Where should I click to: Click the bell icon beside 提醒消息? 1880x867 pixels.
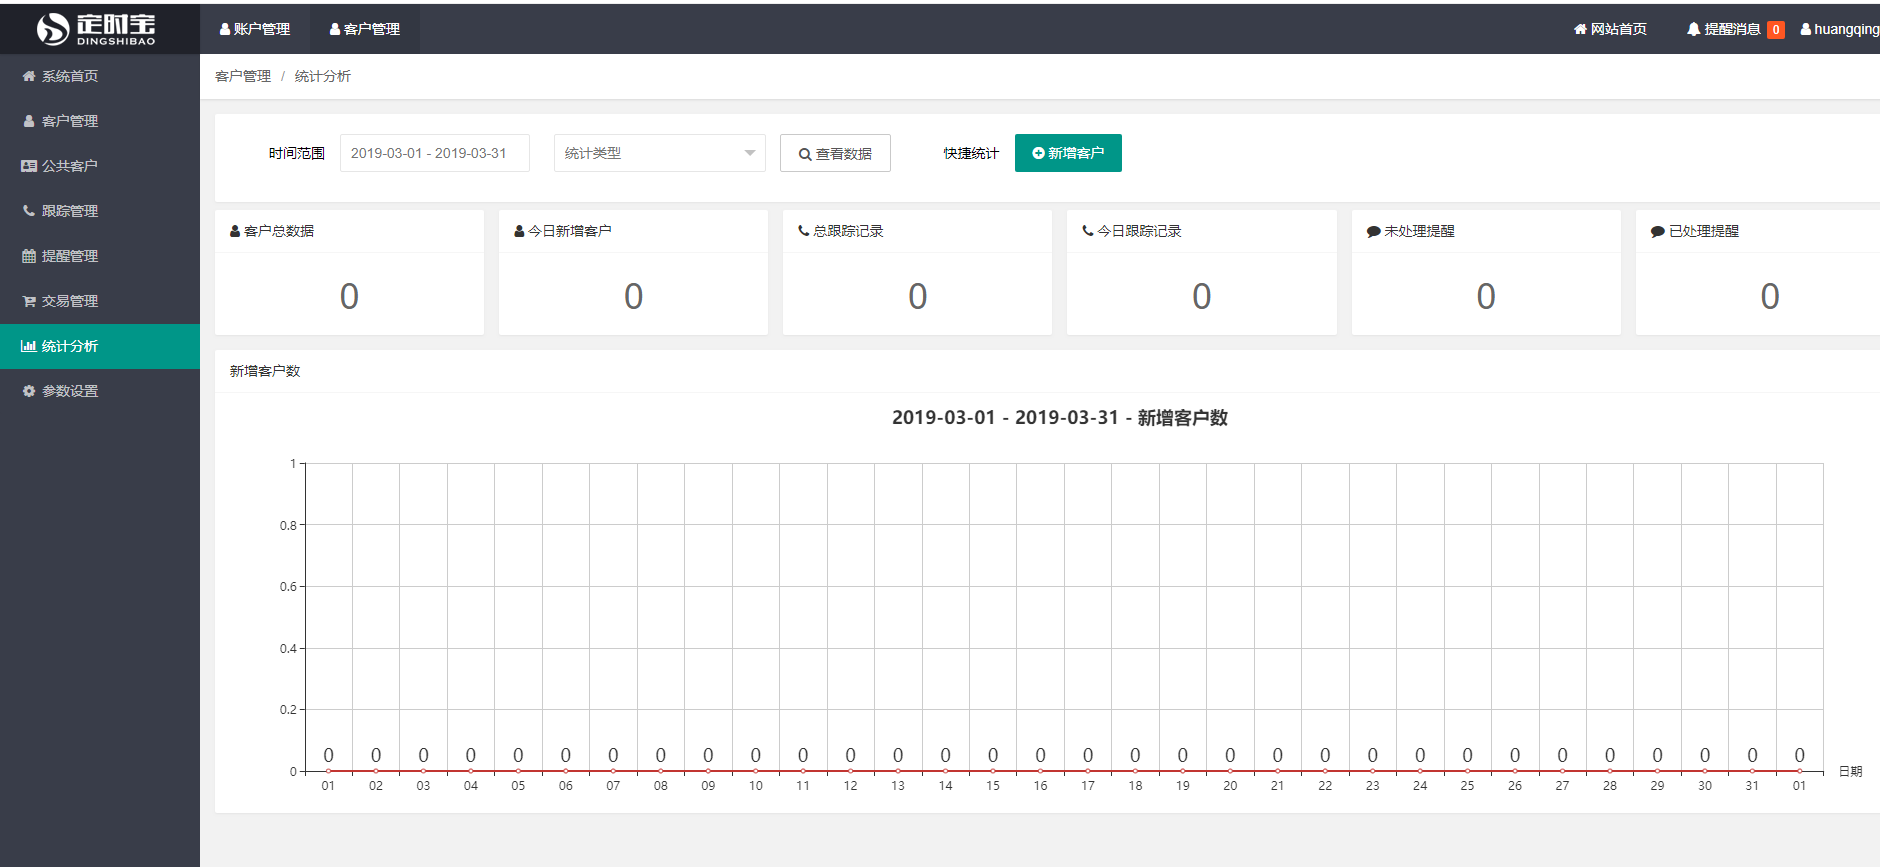coord(1693,29)
